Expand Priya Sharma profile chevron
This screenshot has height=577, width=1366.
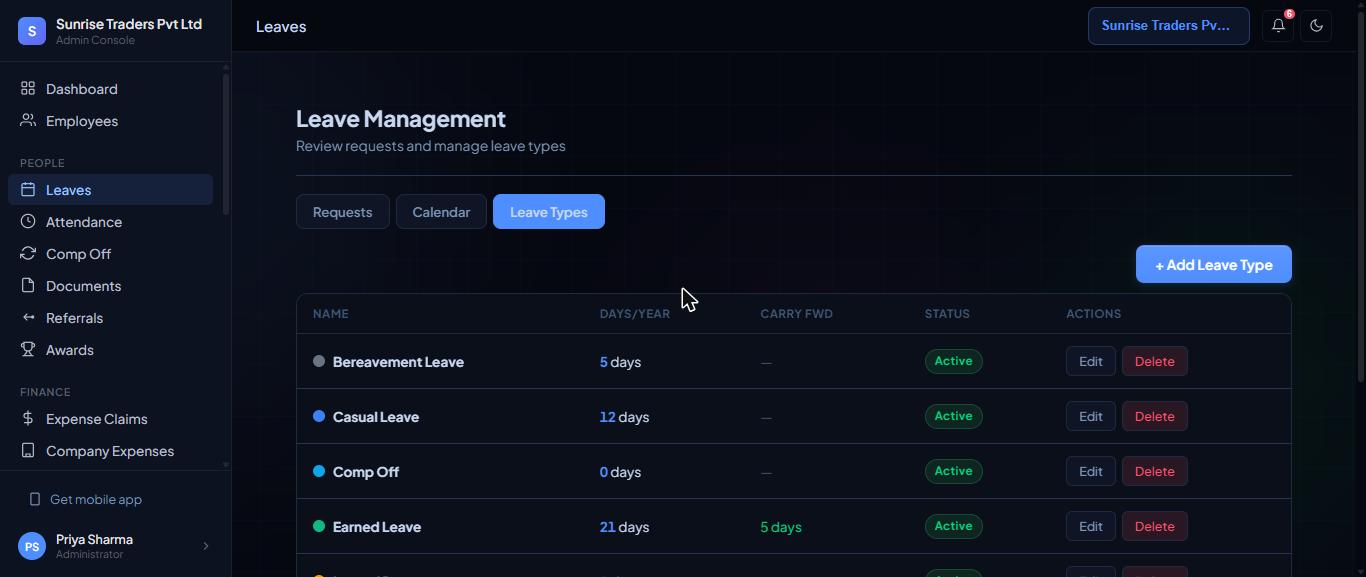[x=206, y=546]
